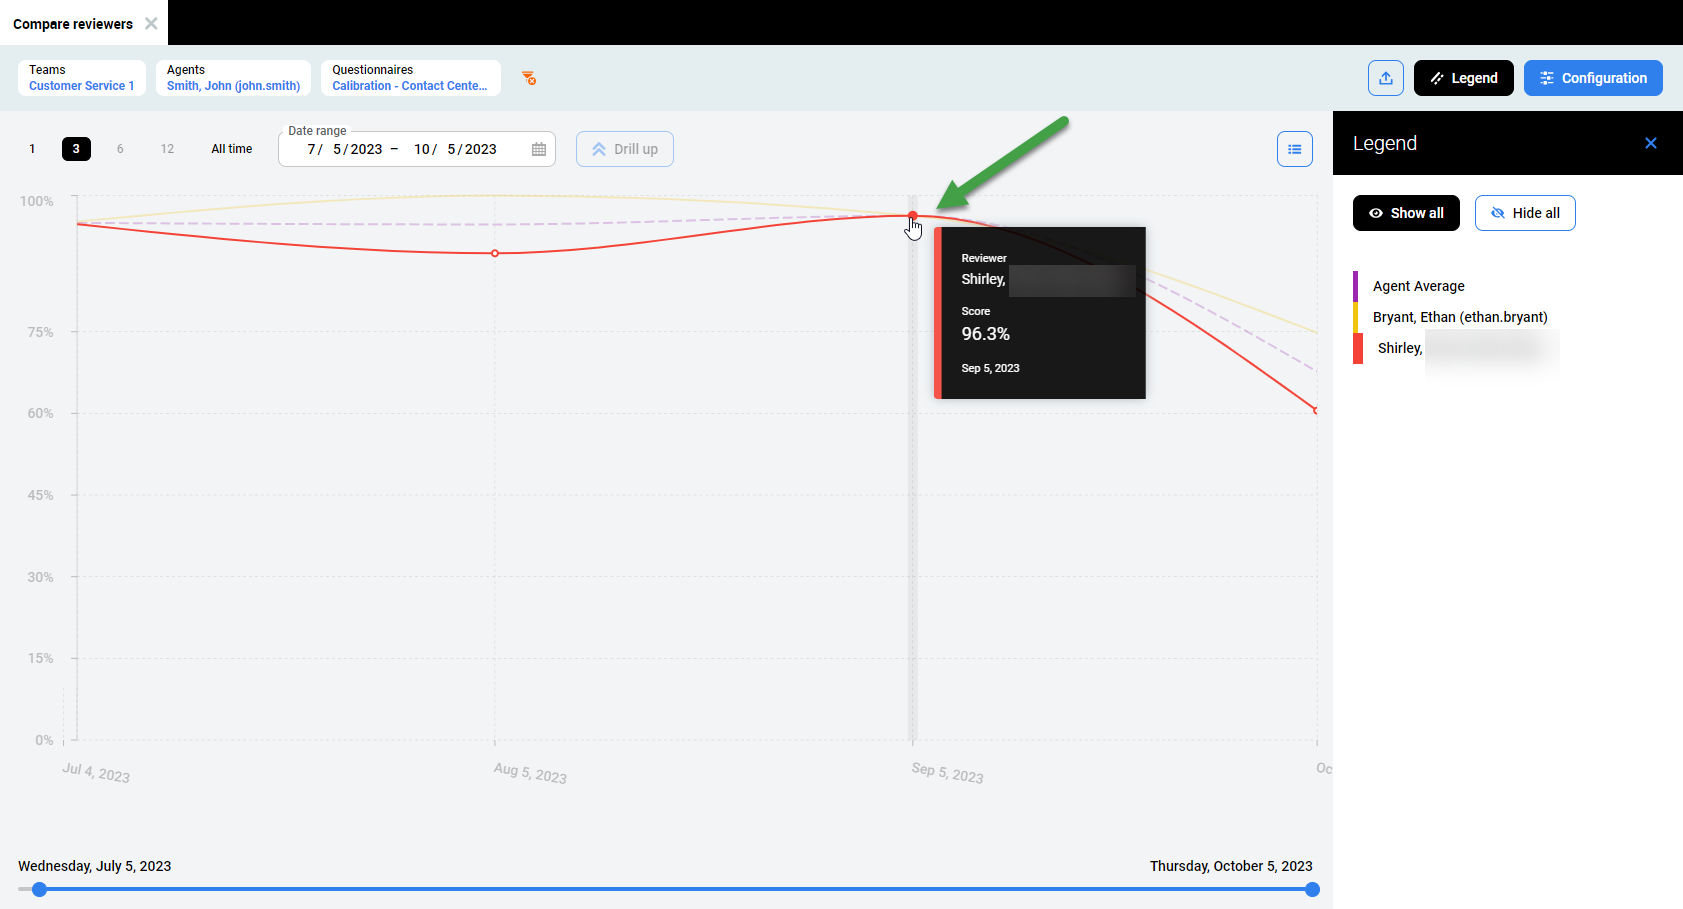Close the Legend panel with the X

[x=1651, y=143]
